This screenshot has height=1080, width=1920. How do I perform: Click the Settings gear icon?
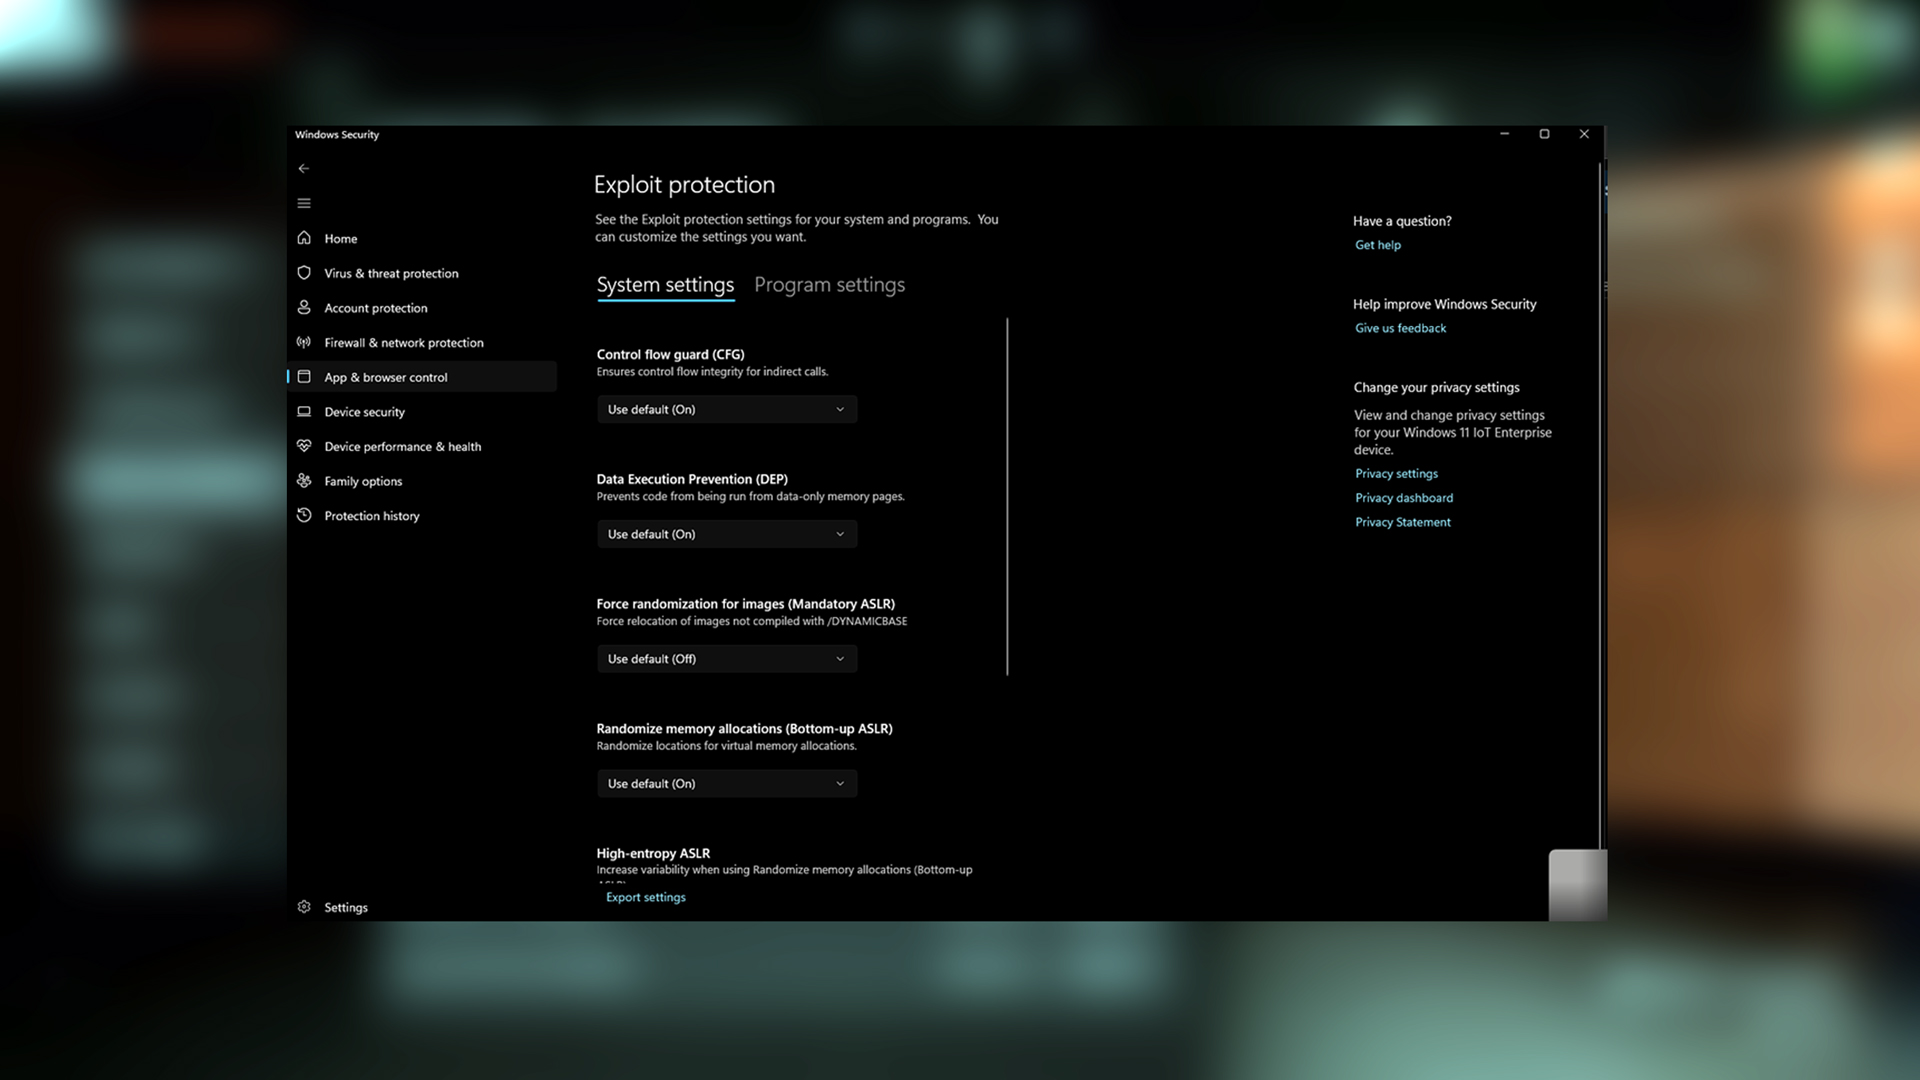tap(304, 907)
